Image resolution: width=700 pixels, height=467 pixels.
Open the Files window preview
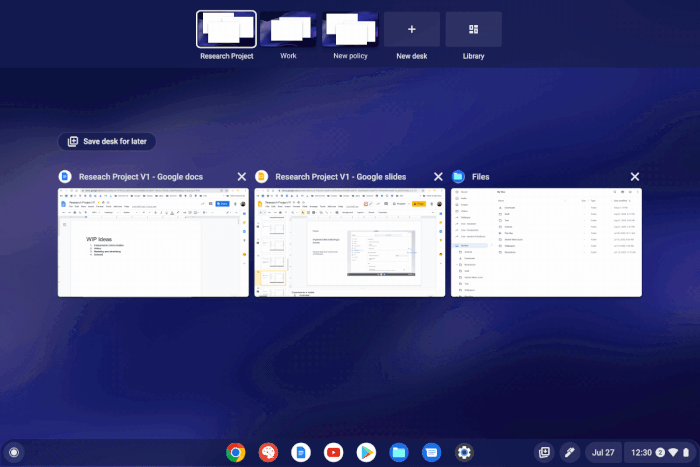[546, 242]
